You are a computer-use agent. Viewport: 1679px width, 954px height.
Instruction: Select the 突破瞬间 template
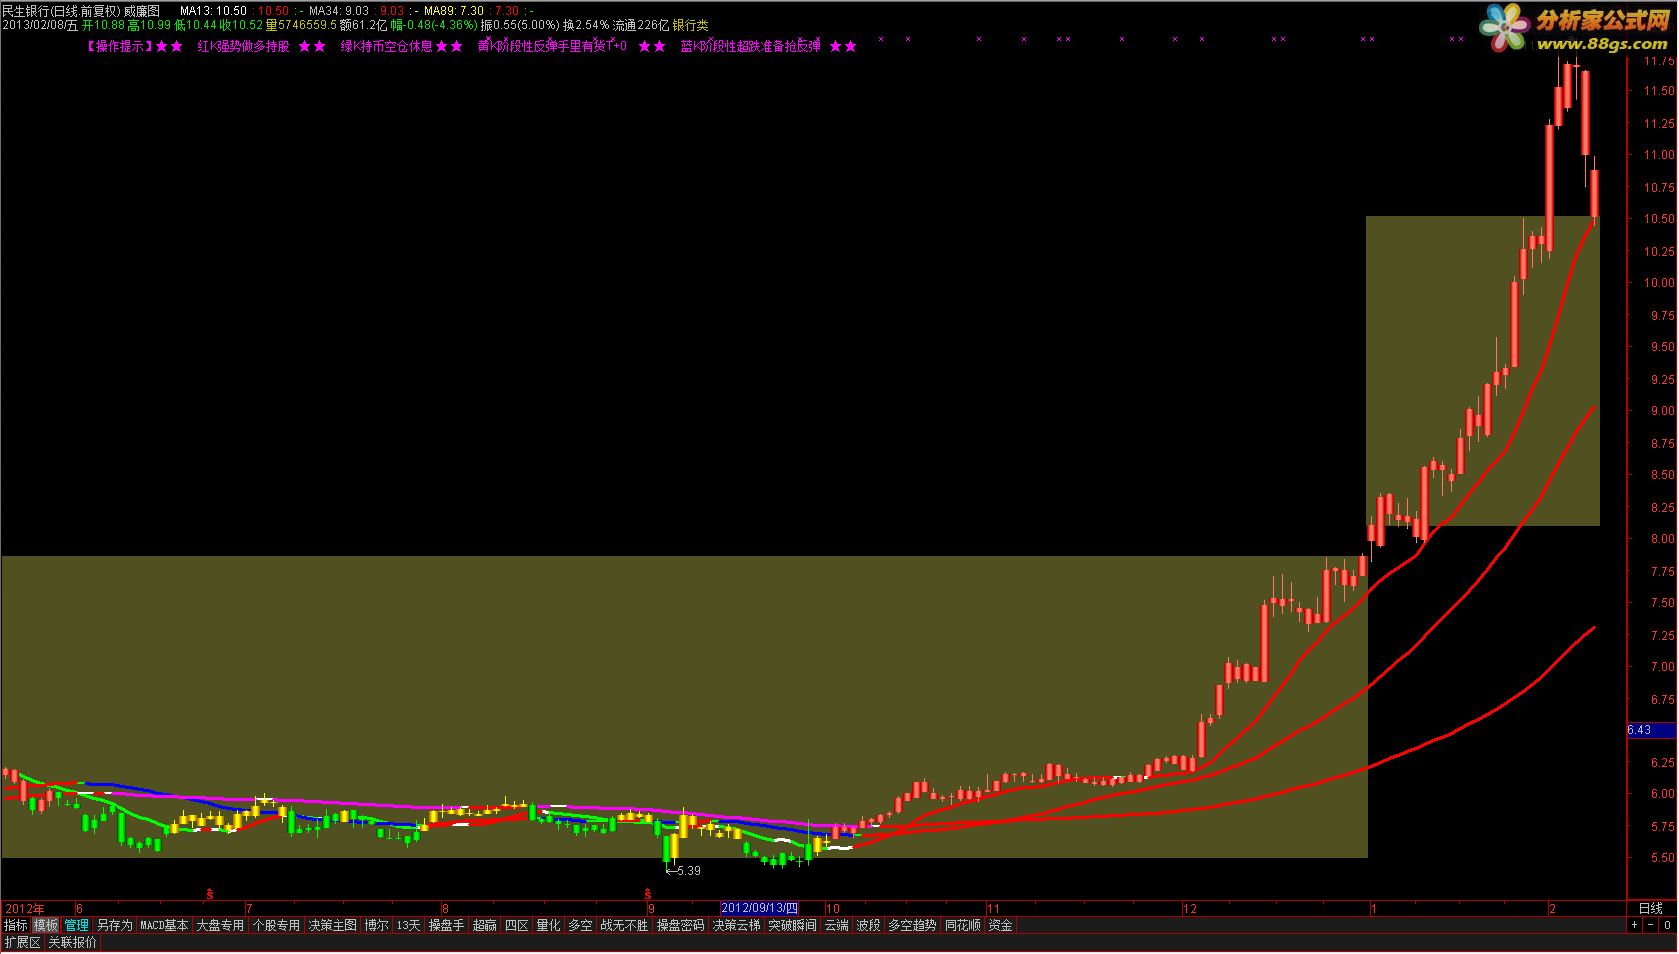point(792,925)
